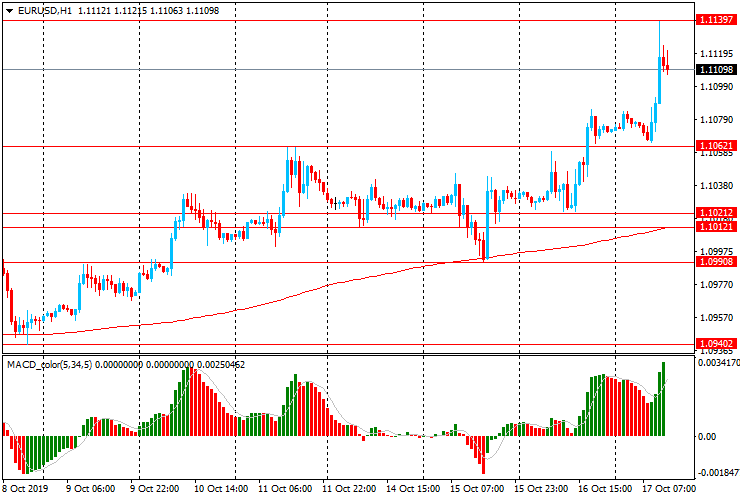
Task: Click the 17 Oct 07:00 time label
Action: point(669,488)
